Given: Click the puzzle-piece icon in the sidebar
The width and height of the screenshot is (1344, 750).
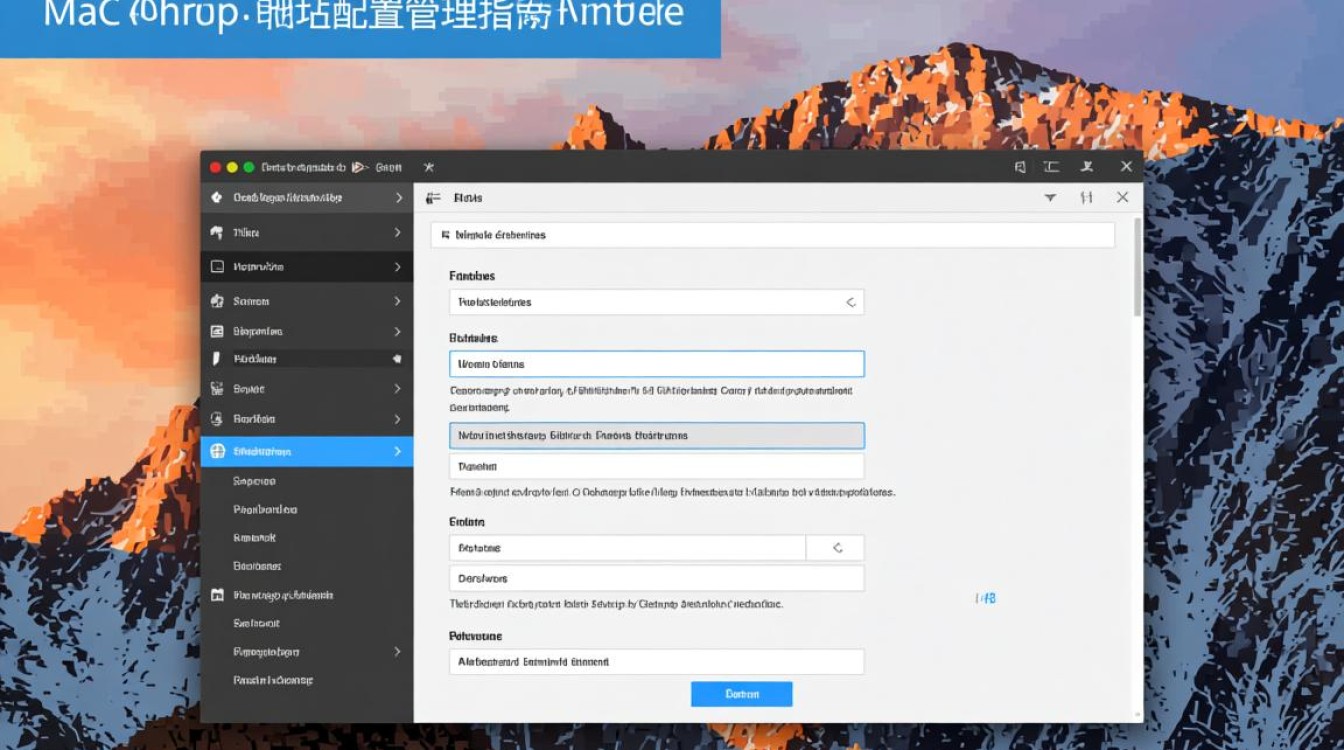Looking at the screenshot, I should click(217, 301).
